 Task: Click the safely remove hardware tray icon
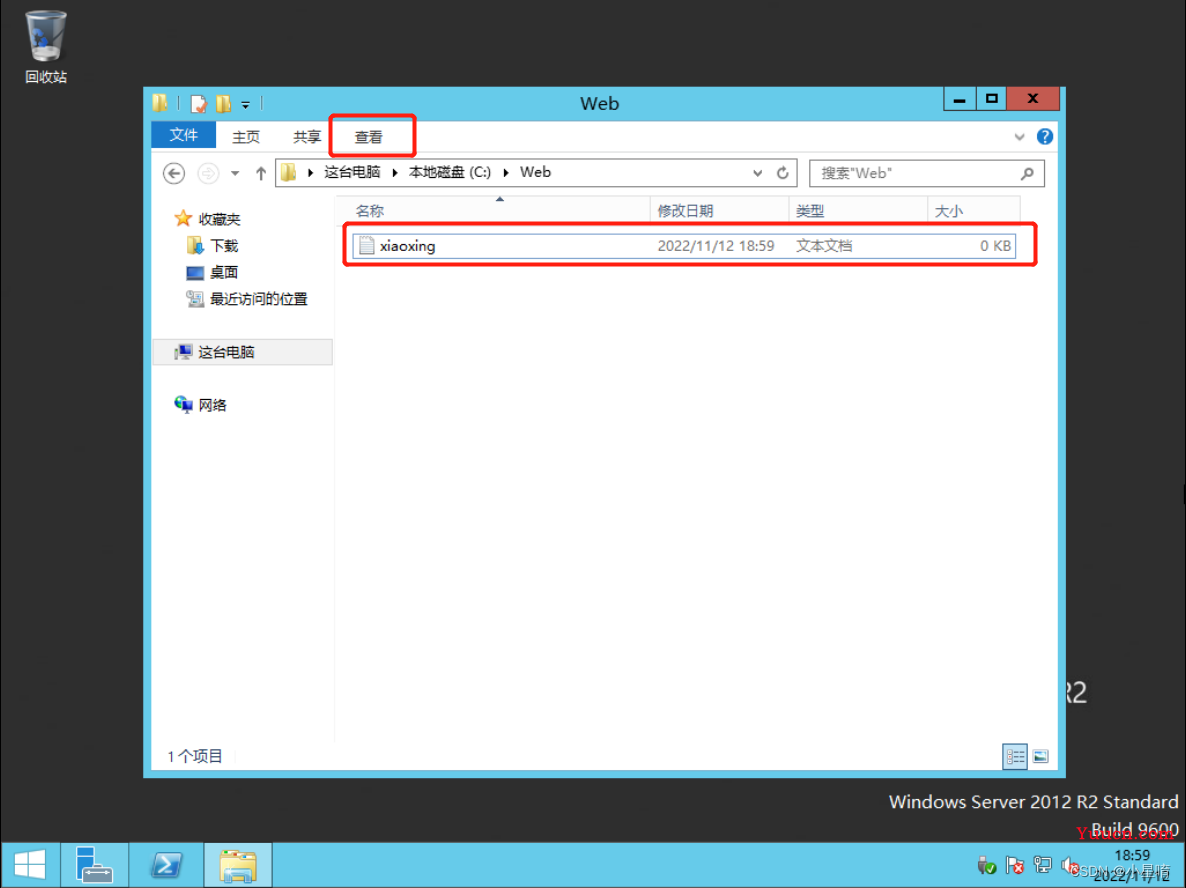(986, 865)
